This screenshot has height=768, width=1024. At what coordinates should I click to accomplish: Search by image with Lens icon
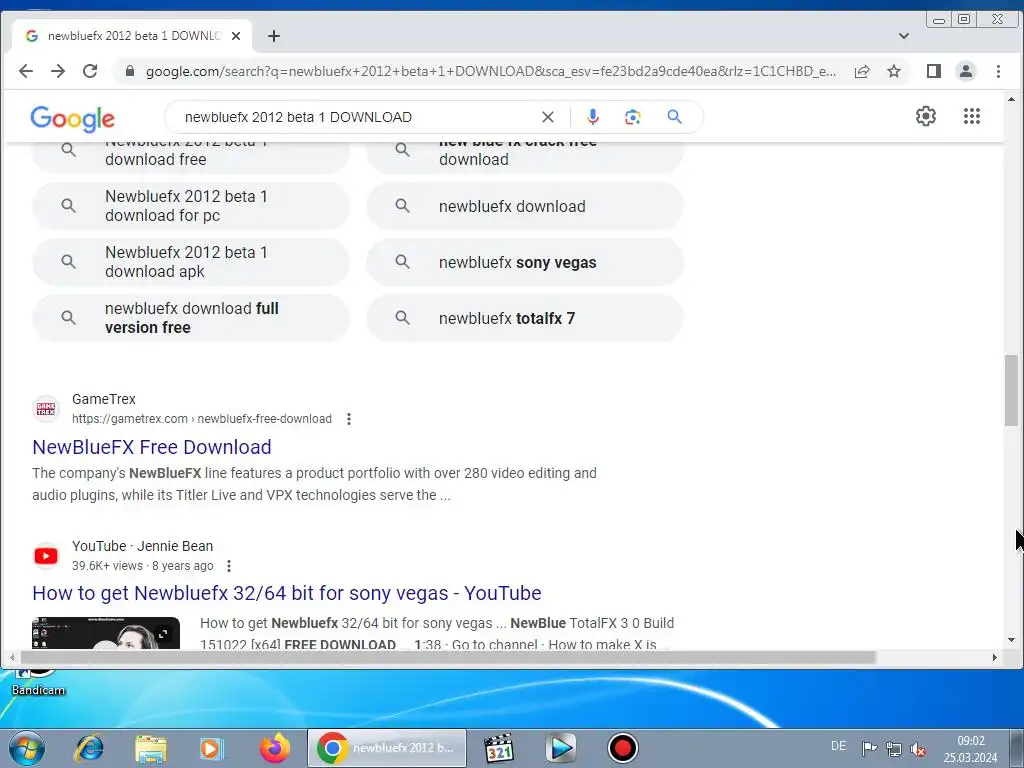click(x=632, y=117)
